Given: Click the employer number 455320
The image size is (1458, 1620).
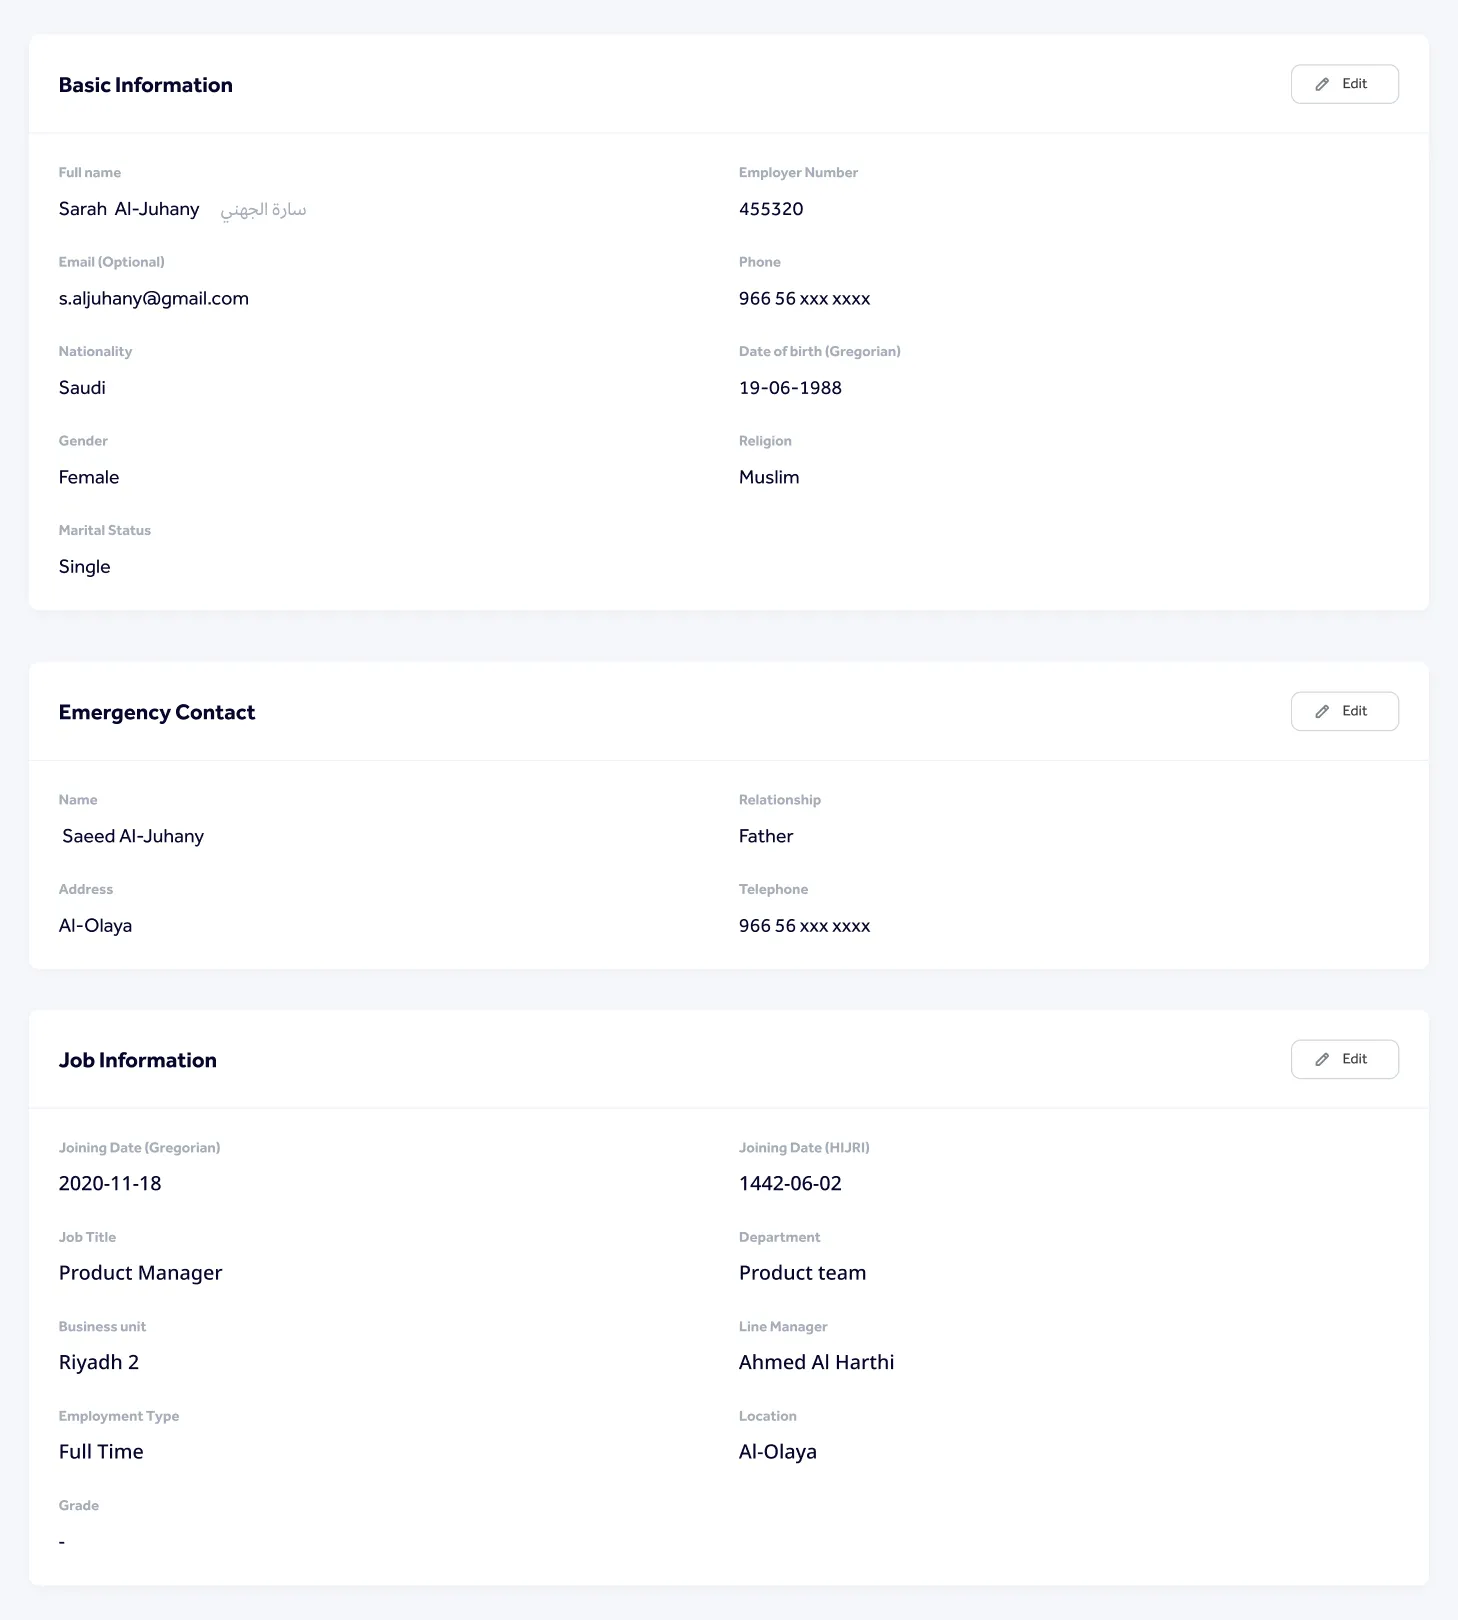Looking at the screenshot, I should click(771, 209).
